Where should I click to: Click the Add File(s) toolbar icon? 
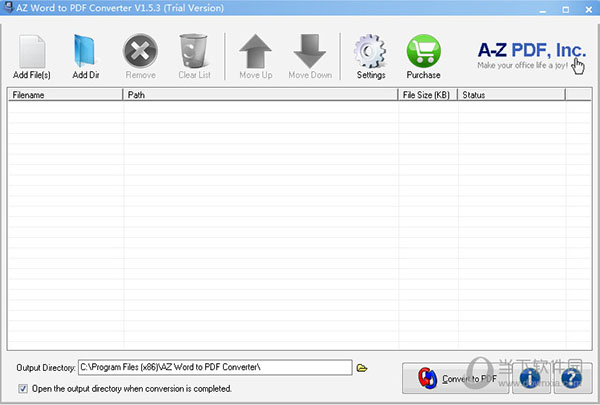tap(32, 51)
